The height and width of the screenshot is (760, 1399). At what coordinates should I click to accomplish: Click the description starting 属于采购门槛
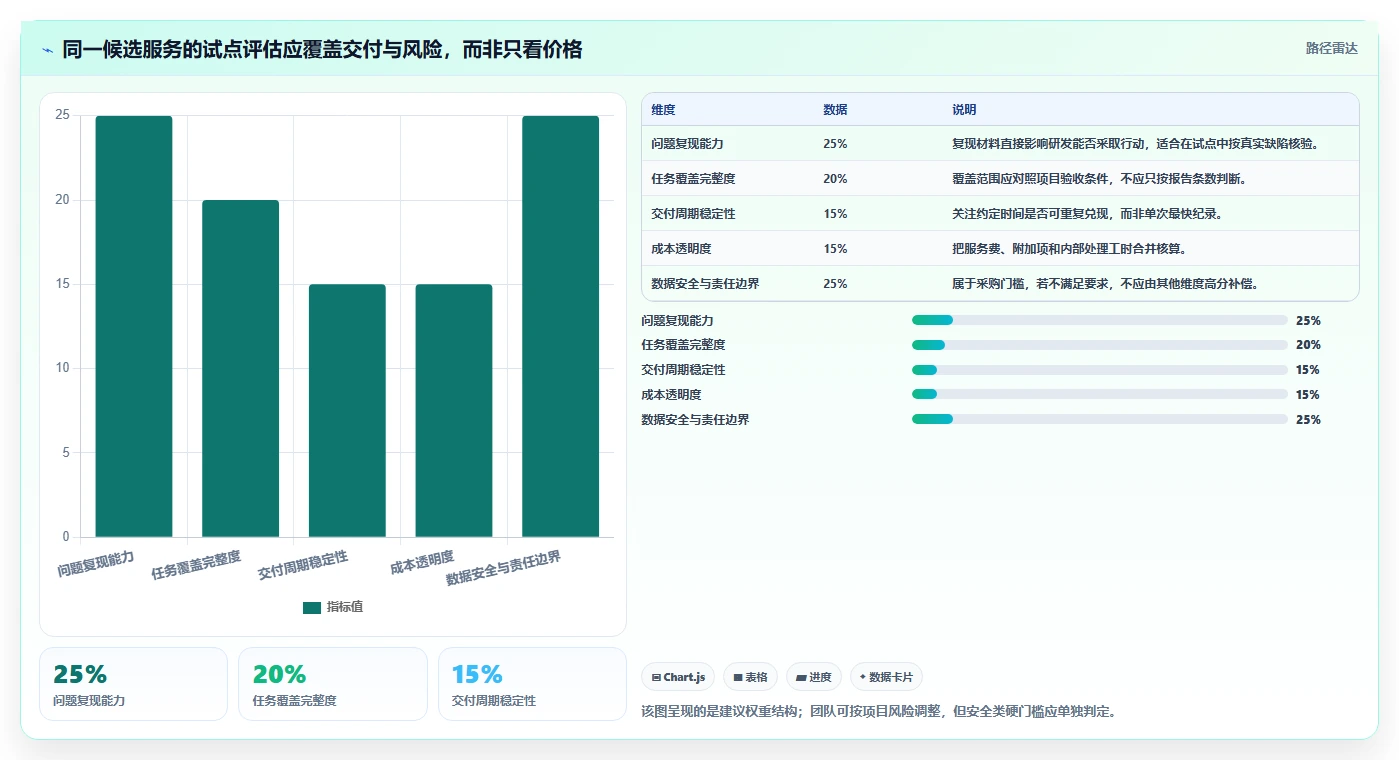click(1104, 284)
